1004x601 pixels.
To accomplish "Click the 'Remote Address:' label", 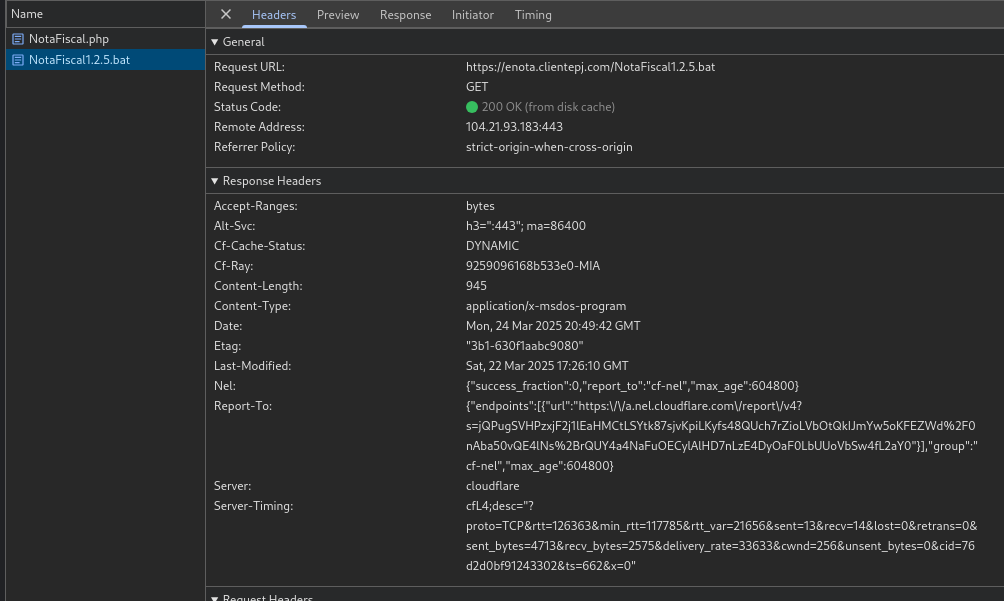I will (259, 127).
